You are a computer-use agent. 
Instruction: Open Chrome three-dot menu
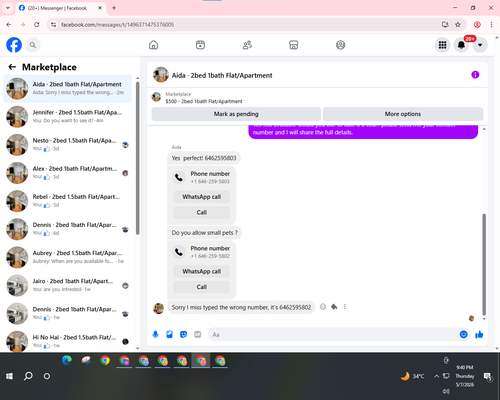(491, 25)
